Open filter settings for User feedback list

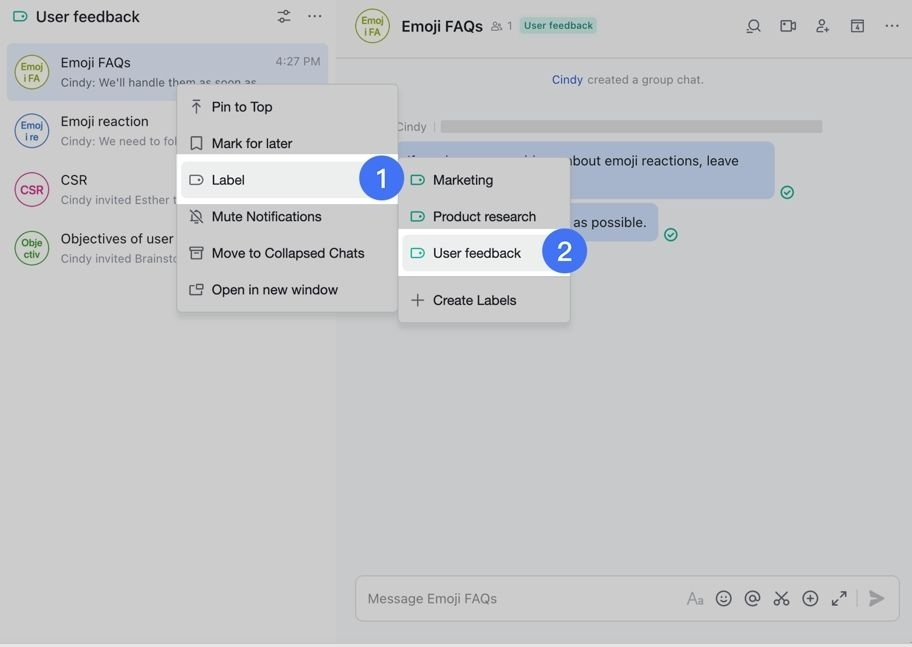[284, 16]
